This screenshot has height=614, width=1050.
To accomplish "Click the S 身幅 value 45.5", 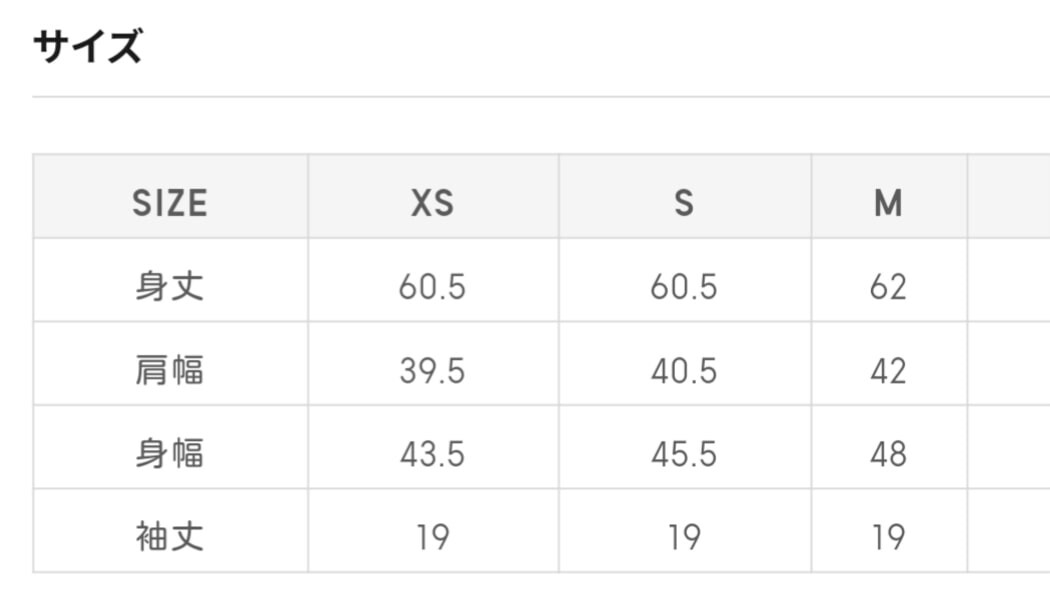I will (684, 455).
